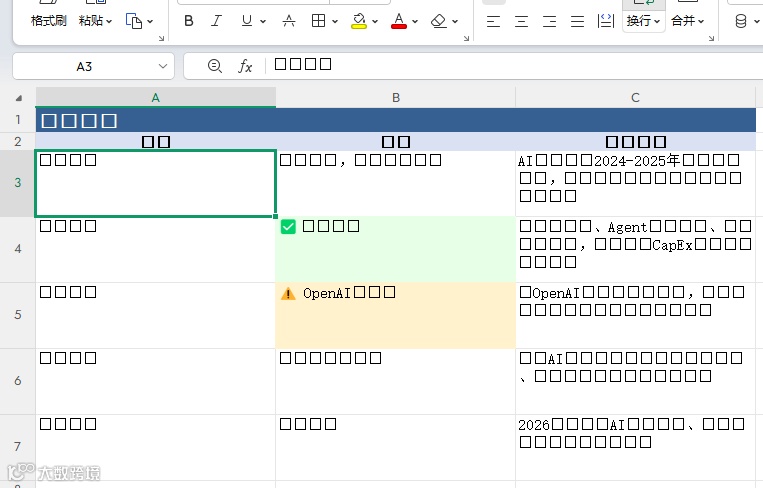
Task: Justify text alignment
Action: 578,21
